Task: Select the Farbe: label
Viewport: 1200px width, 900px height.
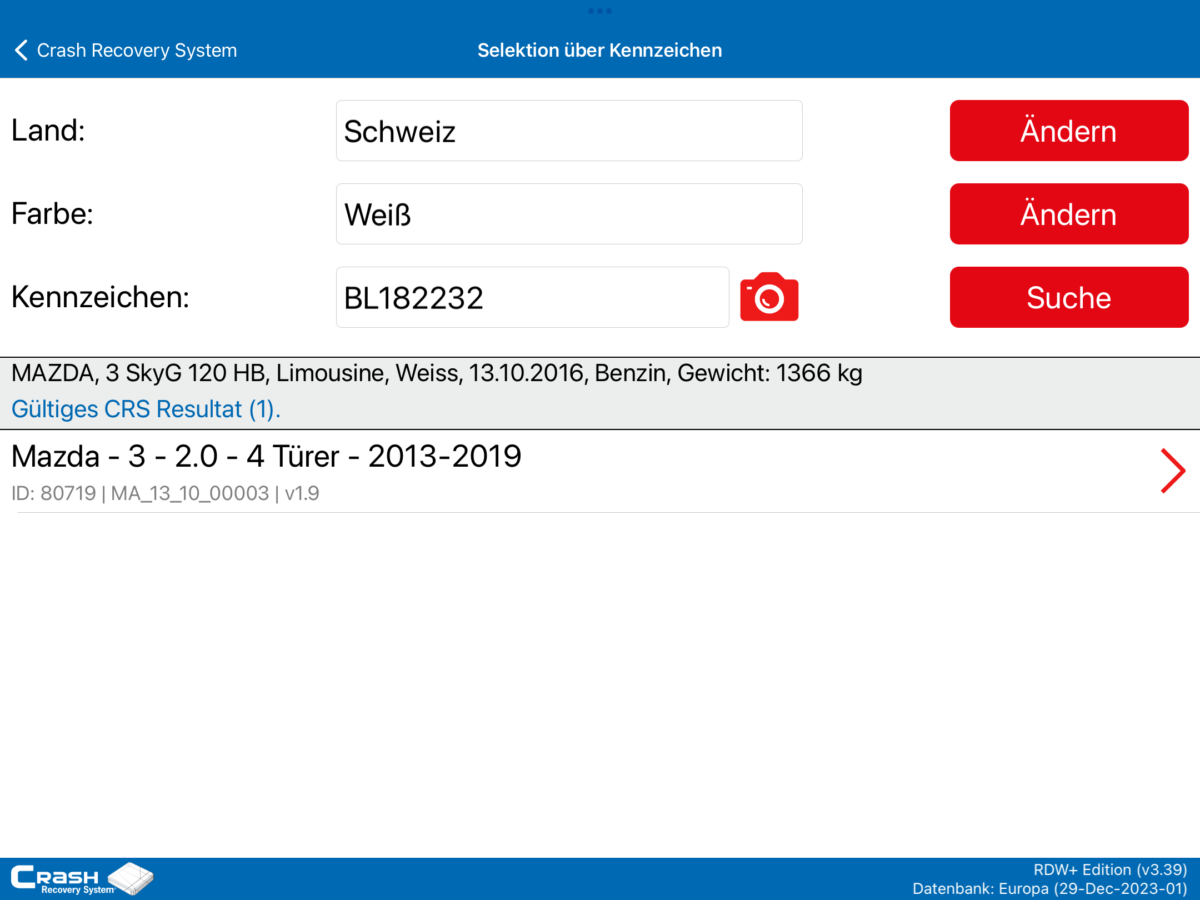Action: [52, 214]
